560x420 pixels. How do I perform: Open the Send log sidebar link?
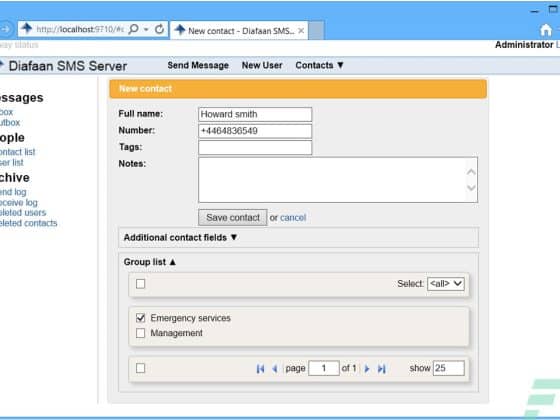click(x=13, y=192)
